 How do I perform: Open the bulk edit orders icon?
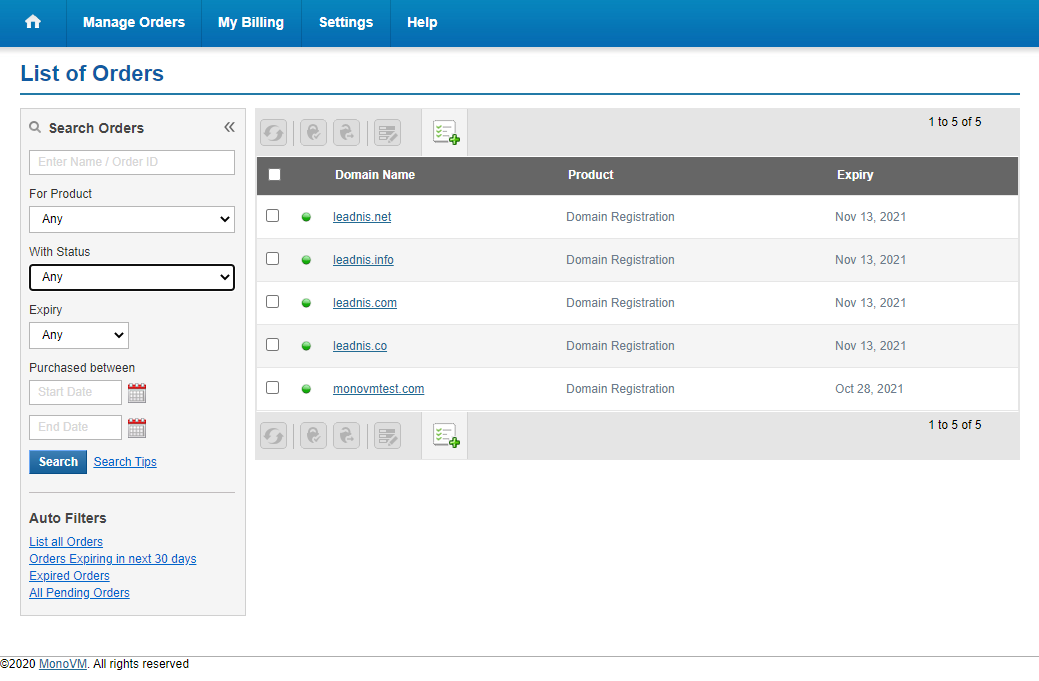coord(387,132)
